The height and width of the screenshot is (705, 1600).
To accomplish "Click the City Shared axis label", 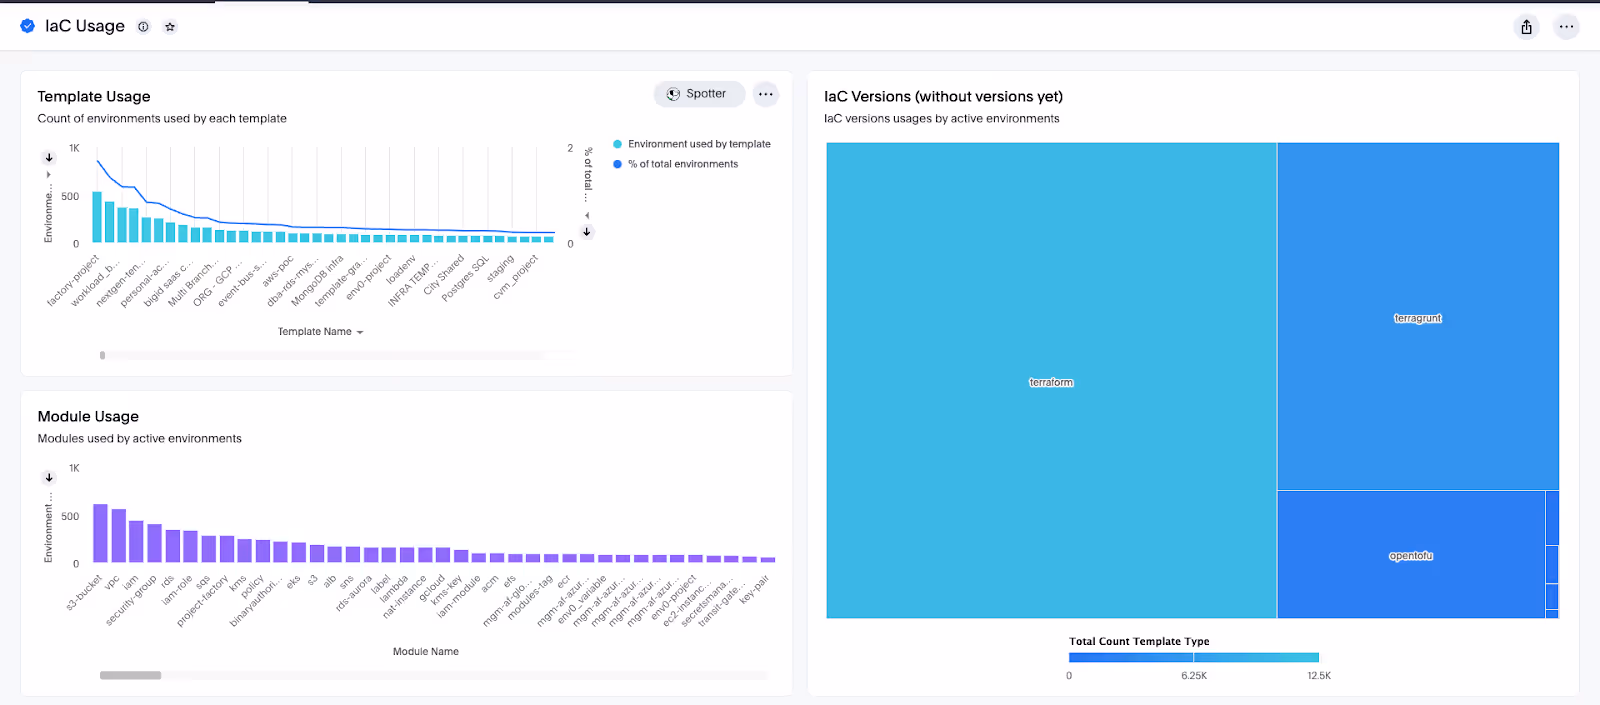I will 444,274.
